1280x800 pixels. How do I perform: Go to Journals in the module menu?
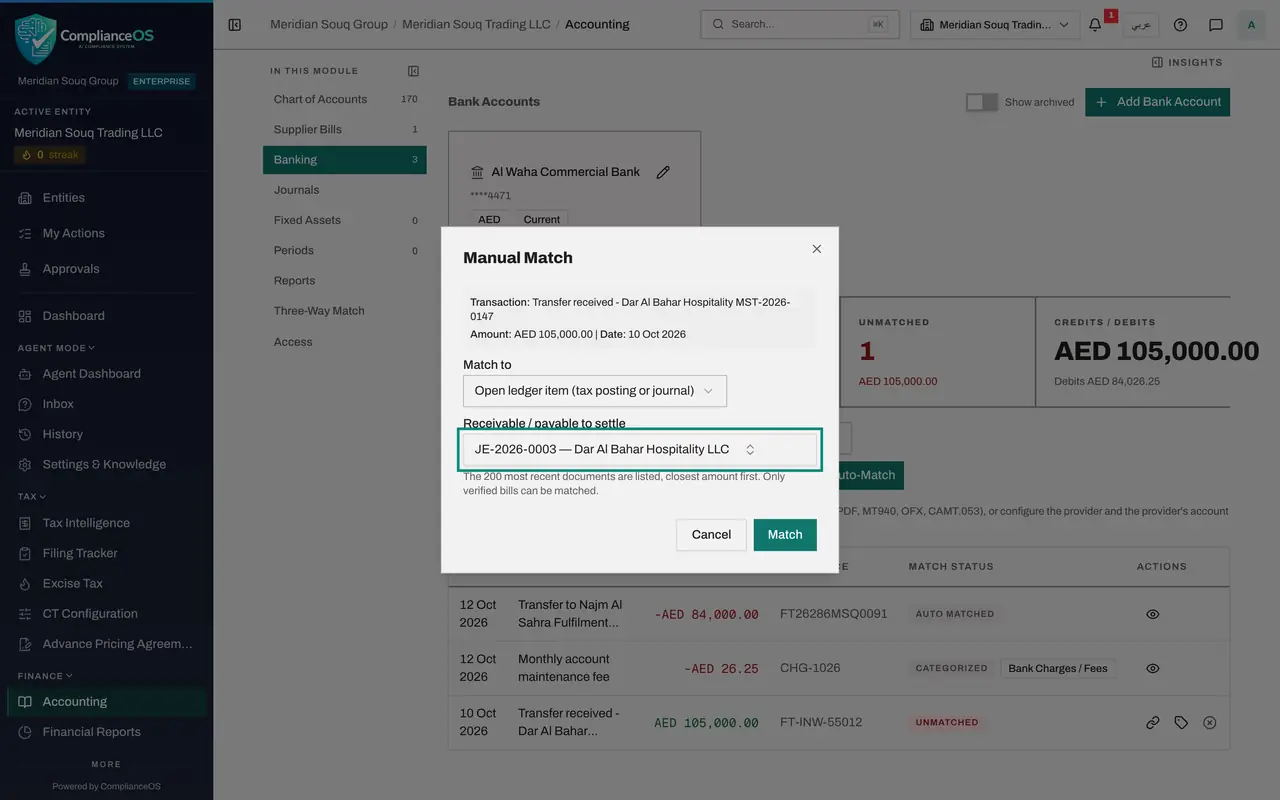(x=345, y=190)
